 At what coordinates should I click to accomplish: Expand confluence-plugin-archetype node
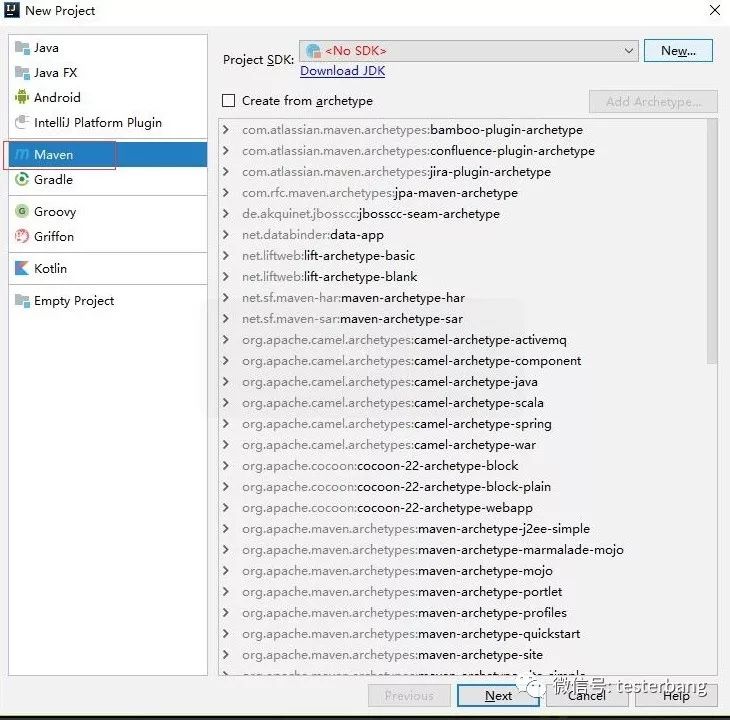coord(226,150)
